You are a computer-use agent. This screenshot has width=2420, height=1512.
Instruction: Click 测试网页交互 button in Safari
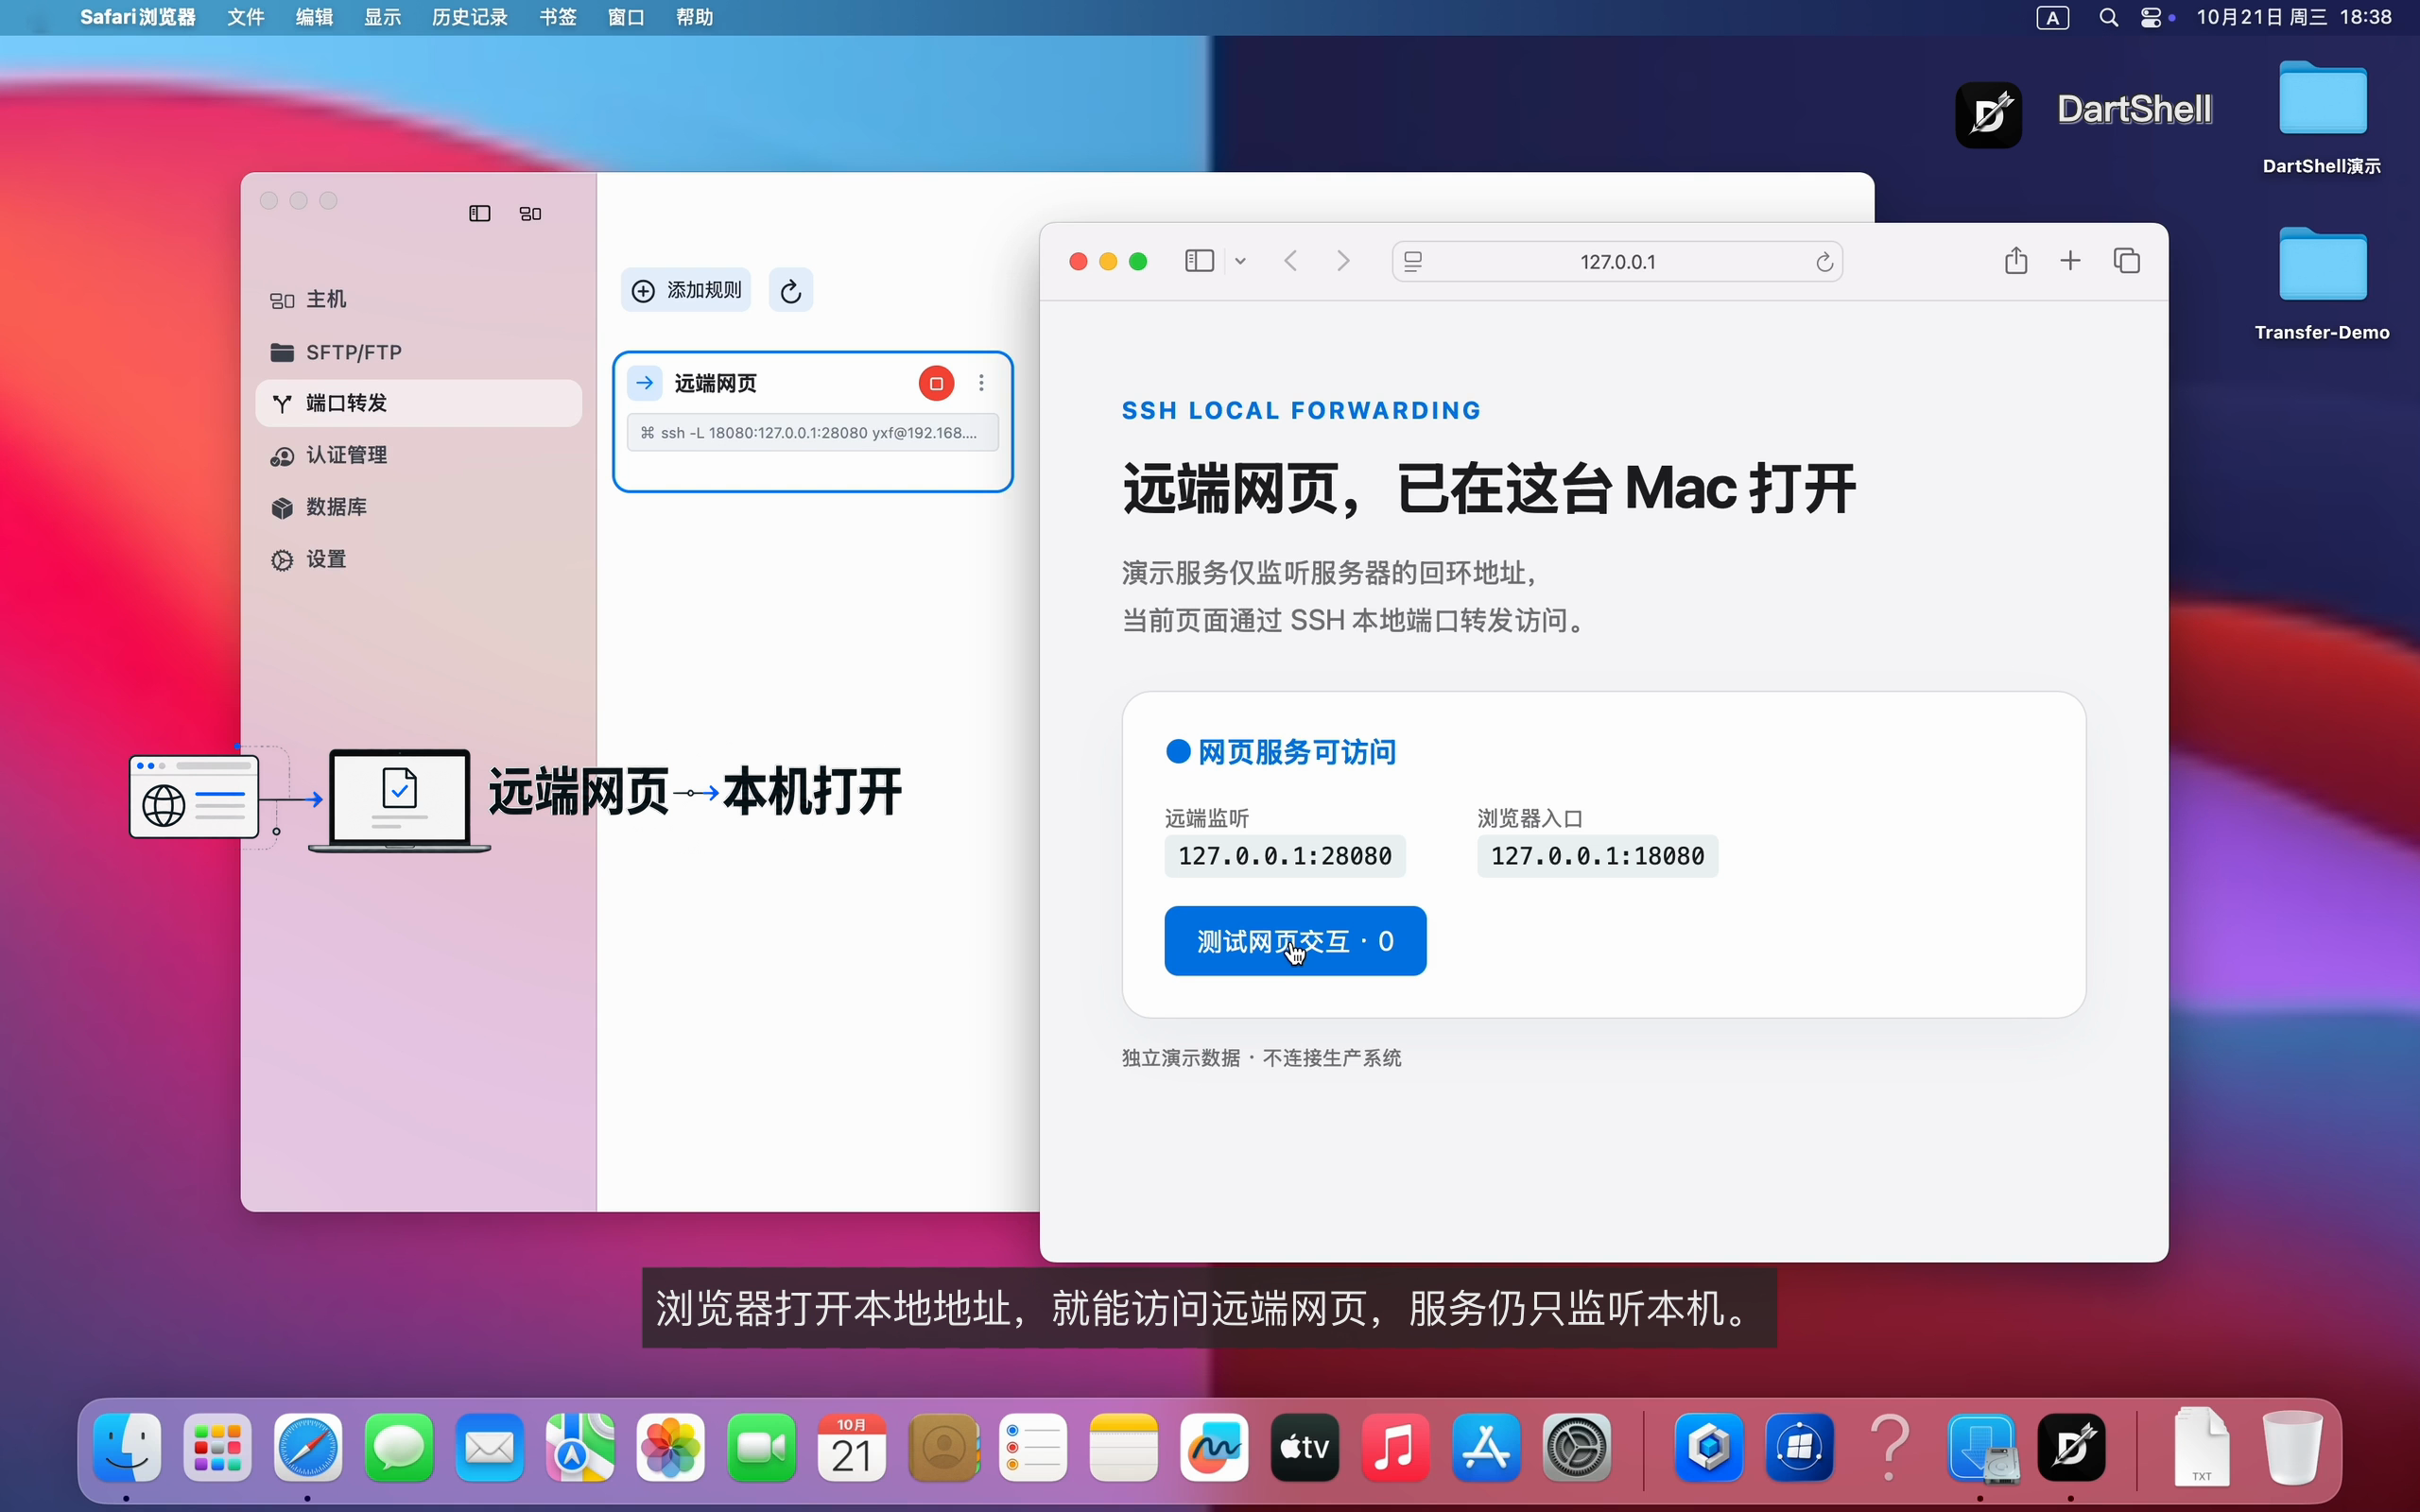click(1295, 941)
